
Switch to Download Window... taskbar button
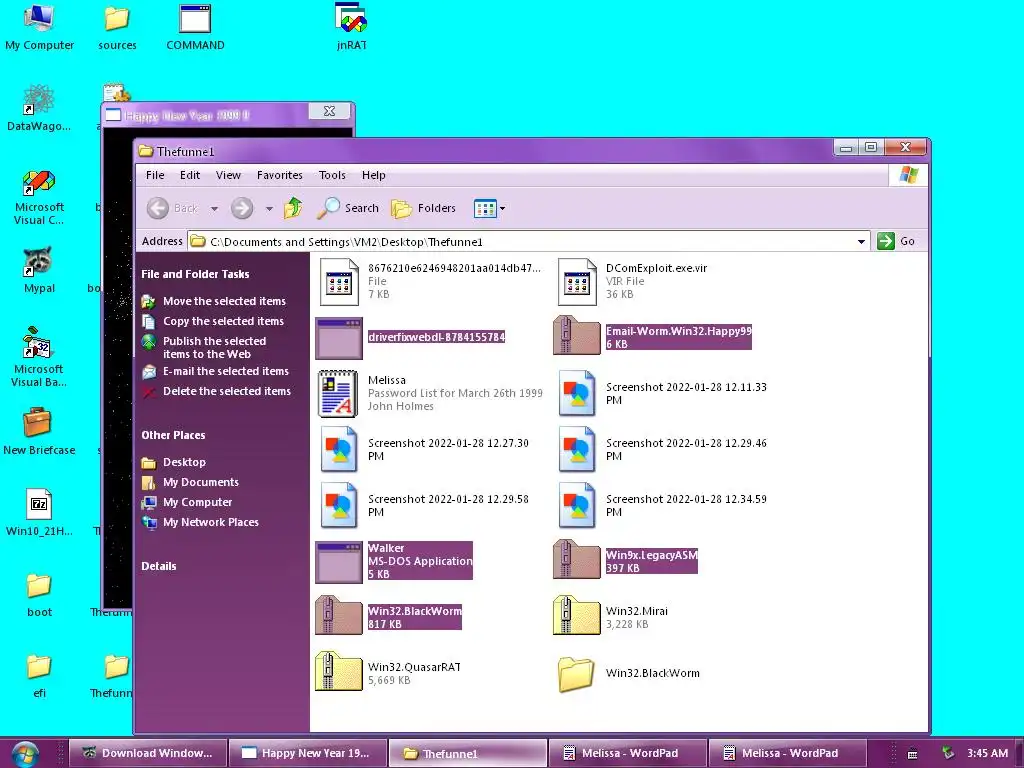(148, 753)
